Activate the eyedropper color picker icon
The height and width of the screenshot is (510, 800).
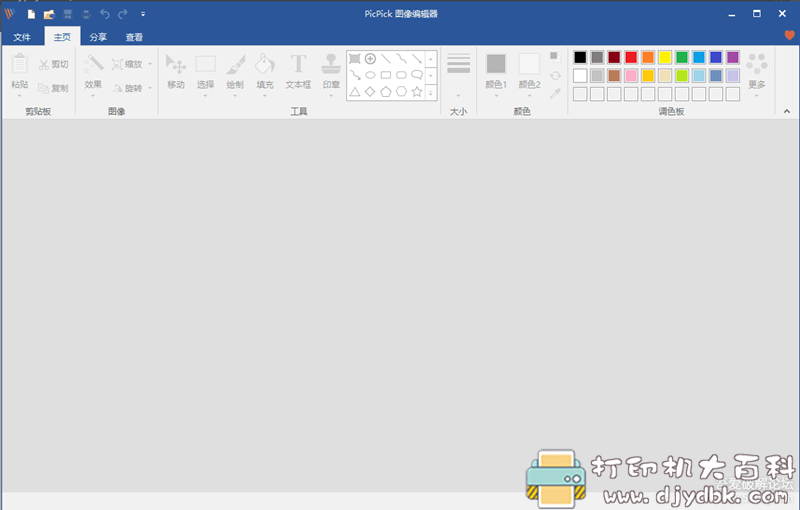[555, 93]
